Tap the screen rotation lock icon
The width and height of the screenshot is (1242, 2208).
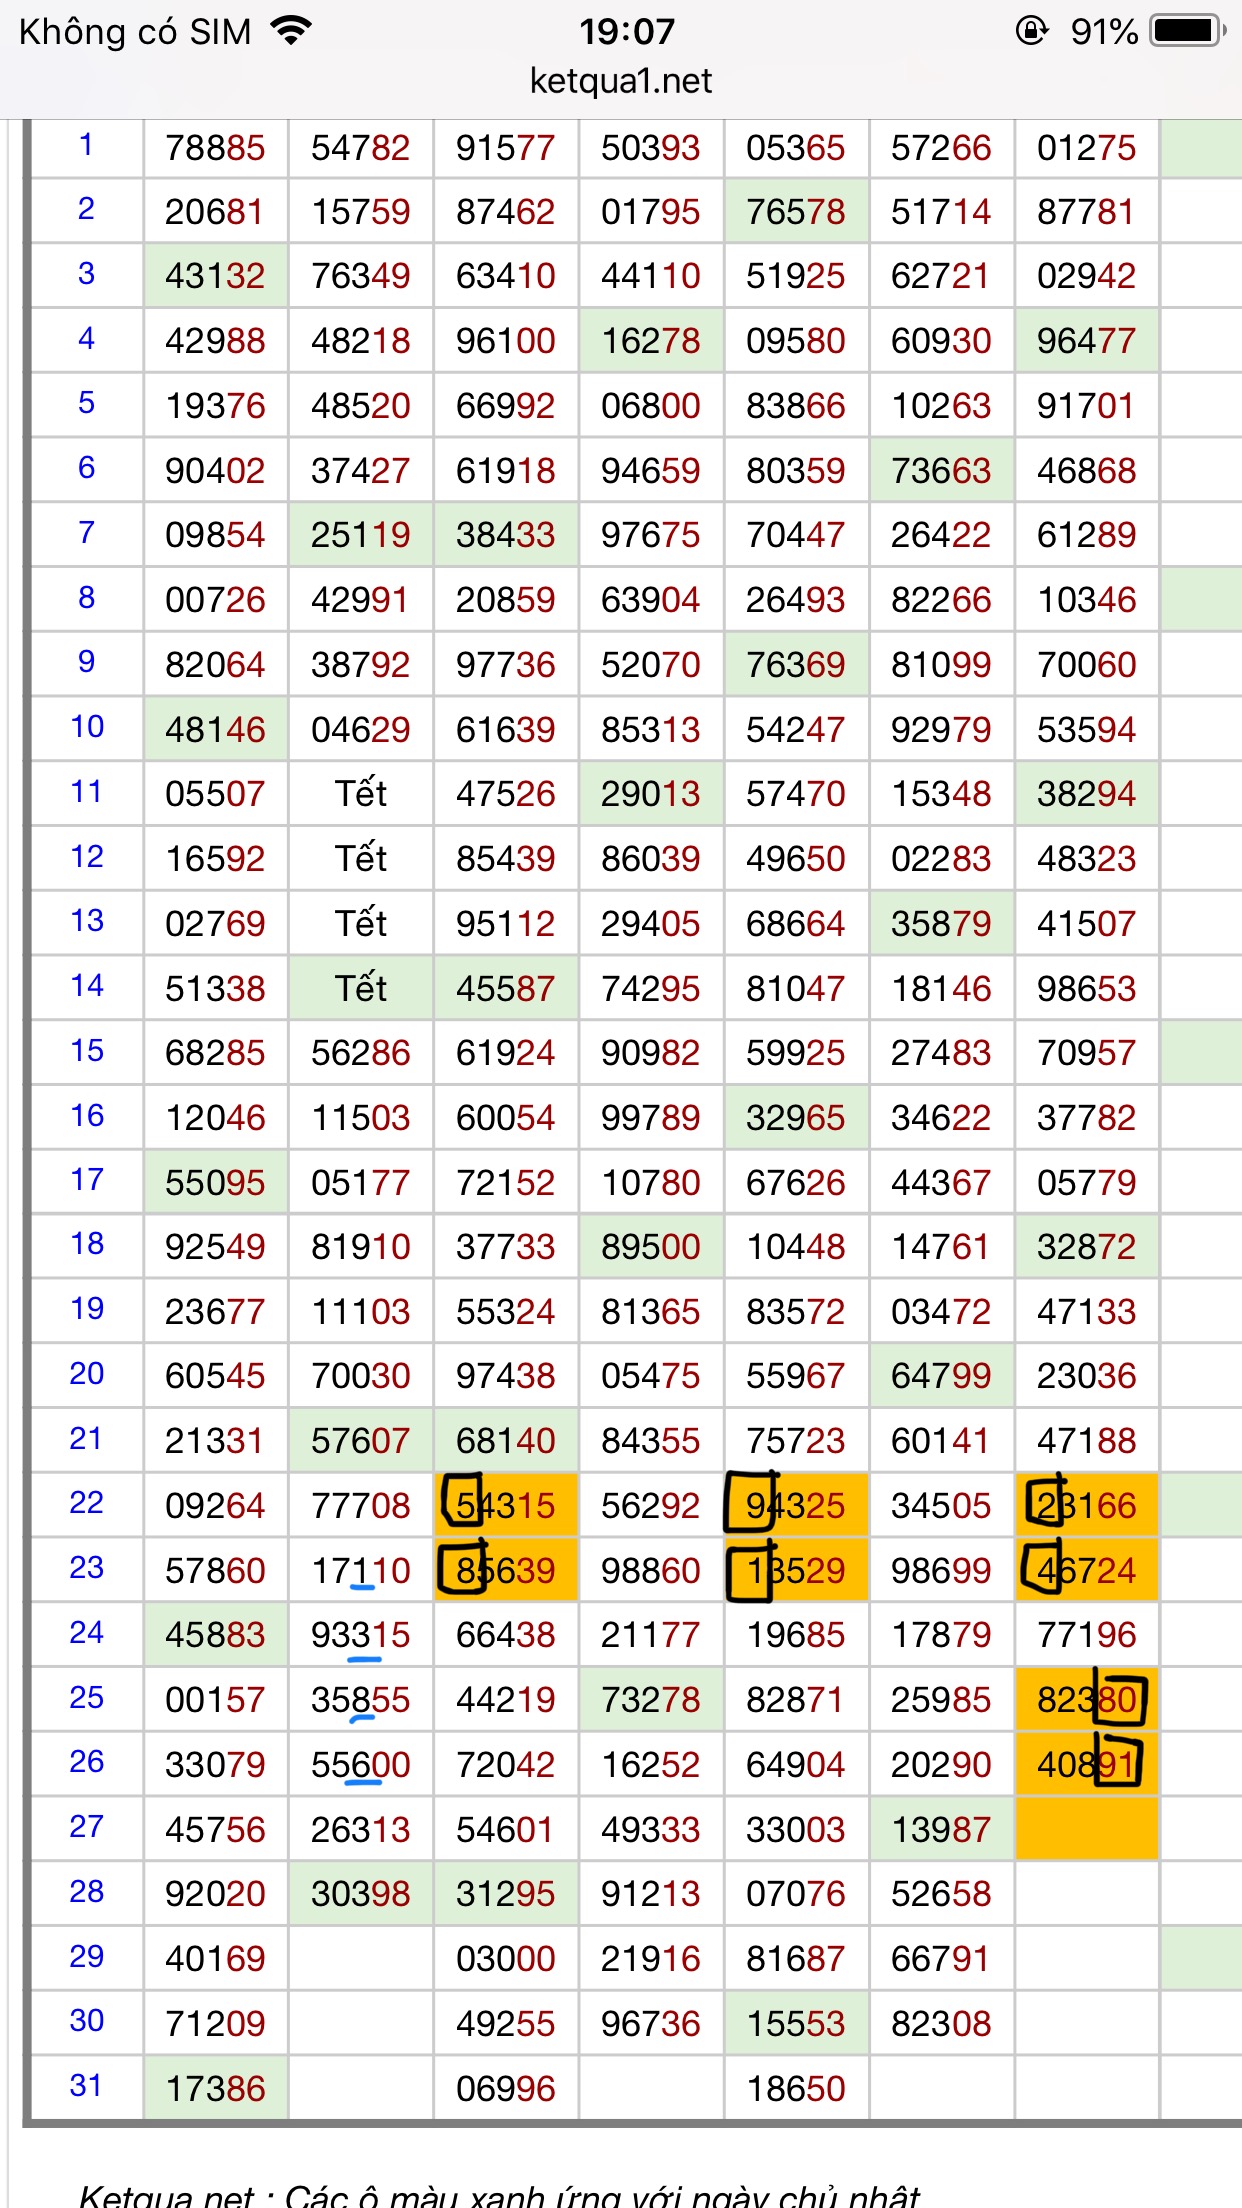pos(1031,32)
